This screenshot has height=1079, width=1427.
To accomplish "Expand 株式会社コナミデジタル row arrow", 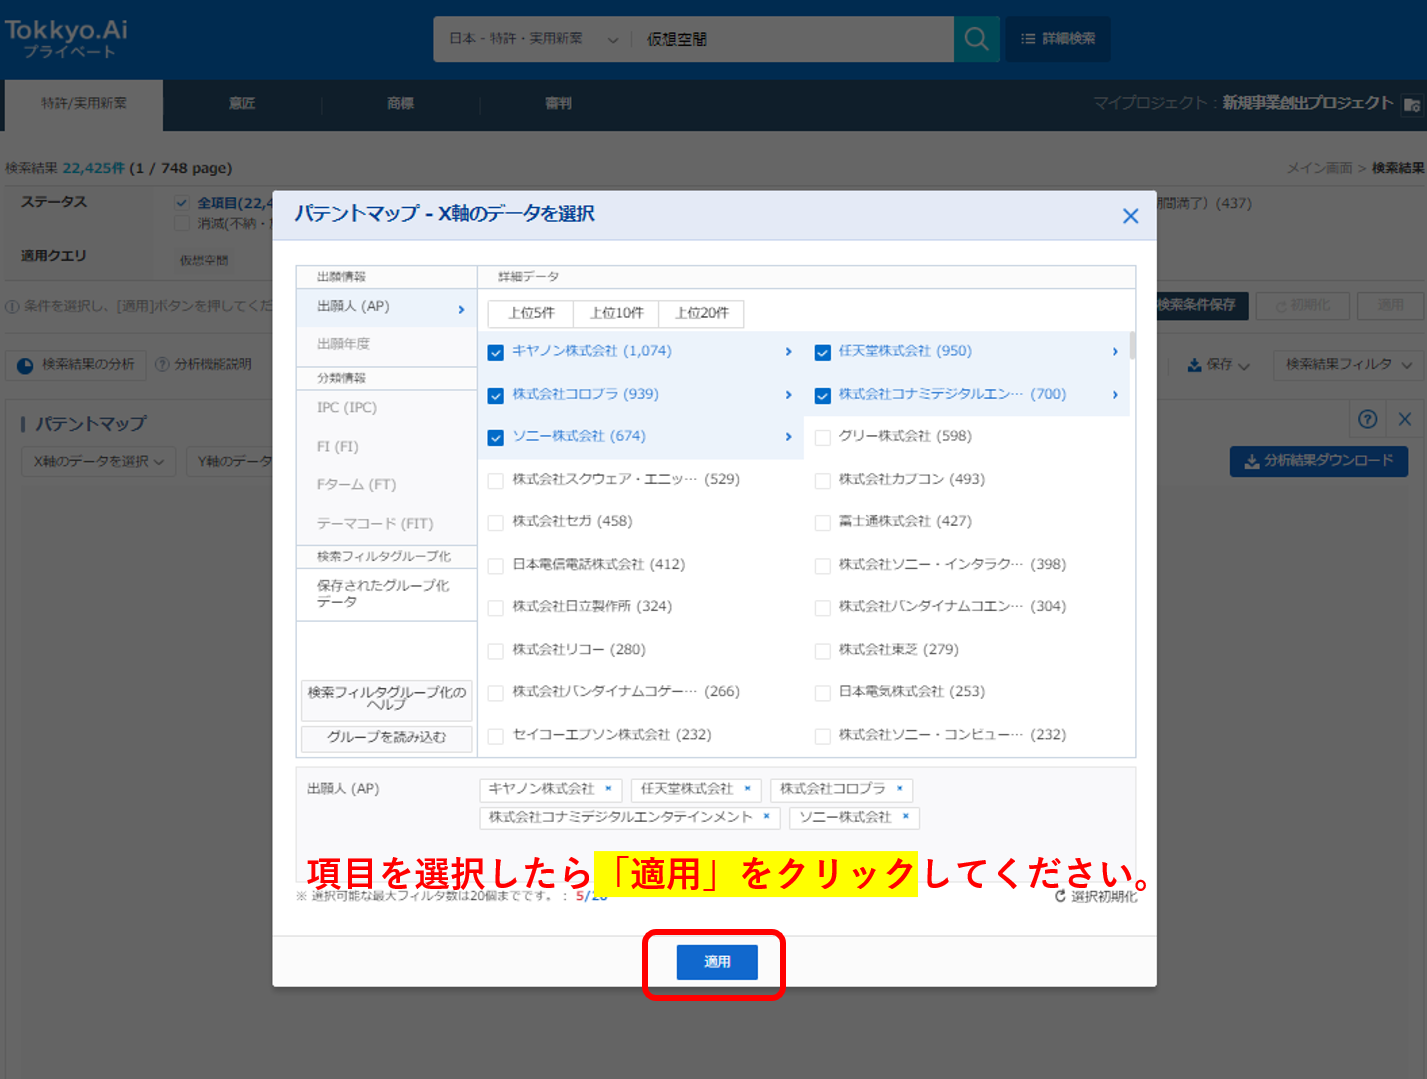I will coord(1115,394).
